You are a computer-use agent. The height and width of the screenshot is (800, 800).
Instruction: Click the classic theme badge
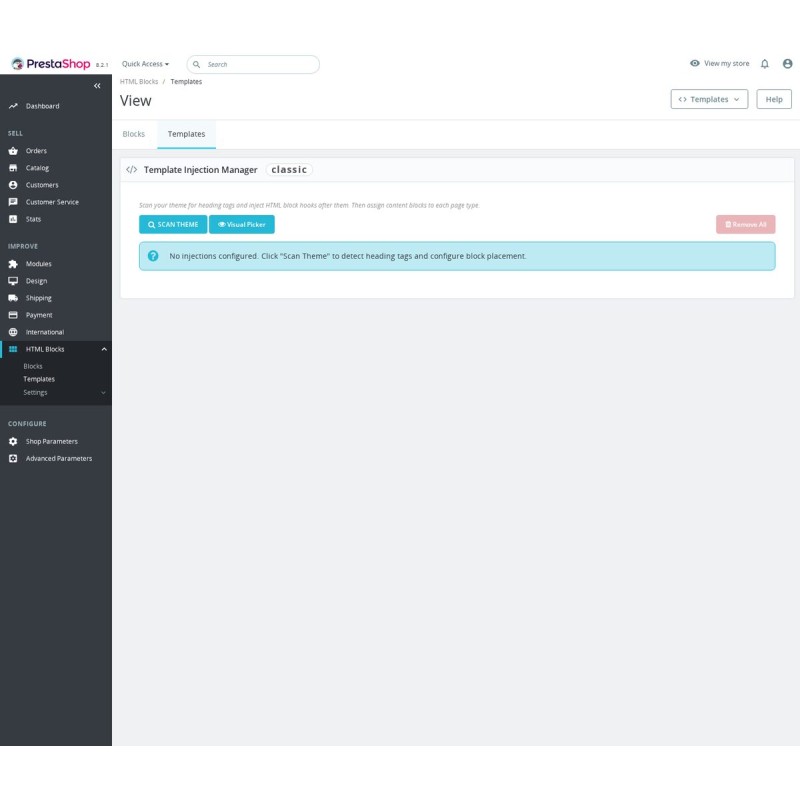coord(289,170)
